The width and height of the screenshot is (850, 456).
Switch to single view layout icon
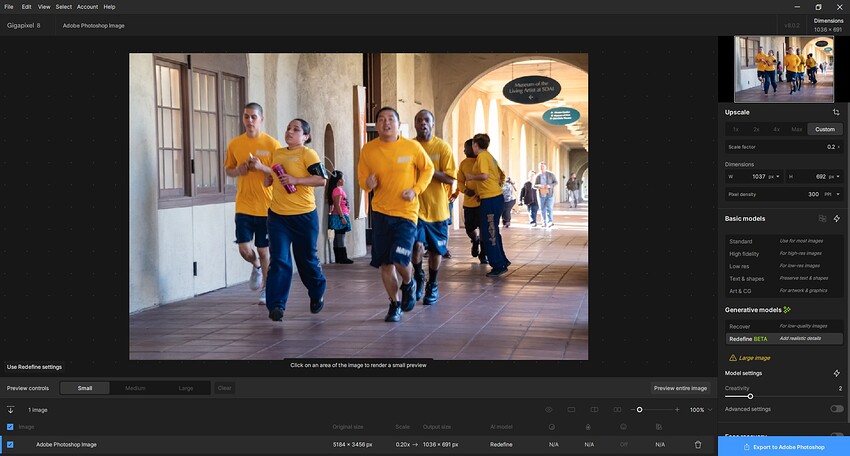(x=571, y=410)
